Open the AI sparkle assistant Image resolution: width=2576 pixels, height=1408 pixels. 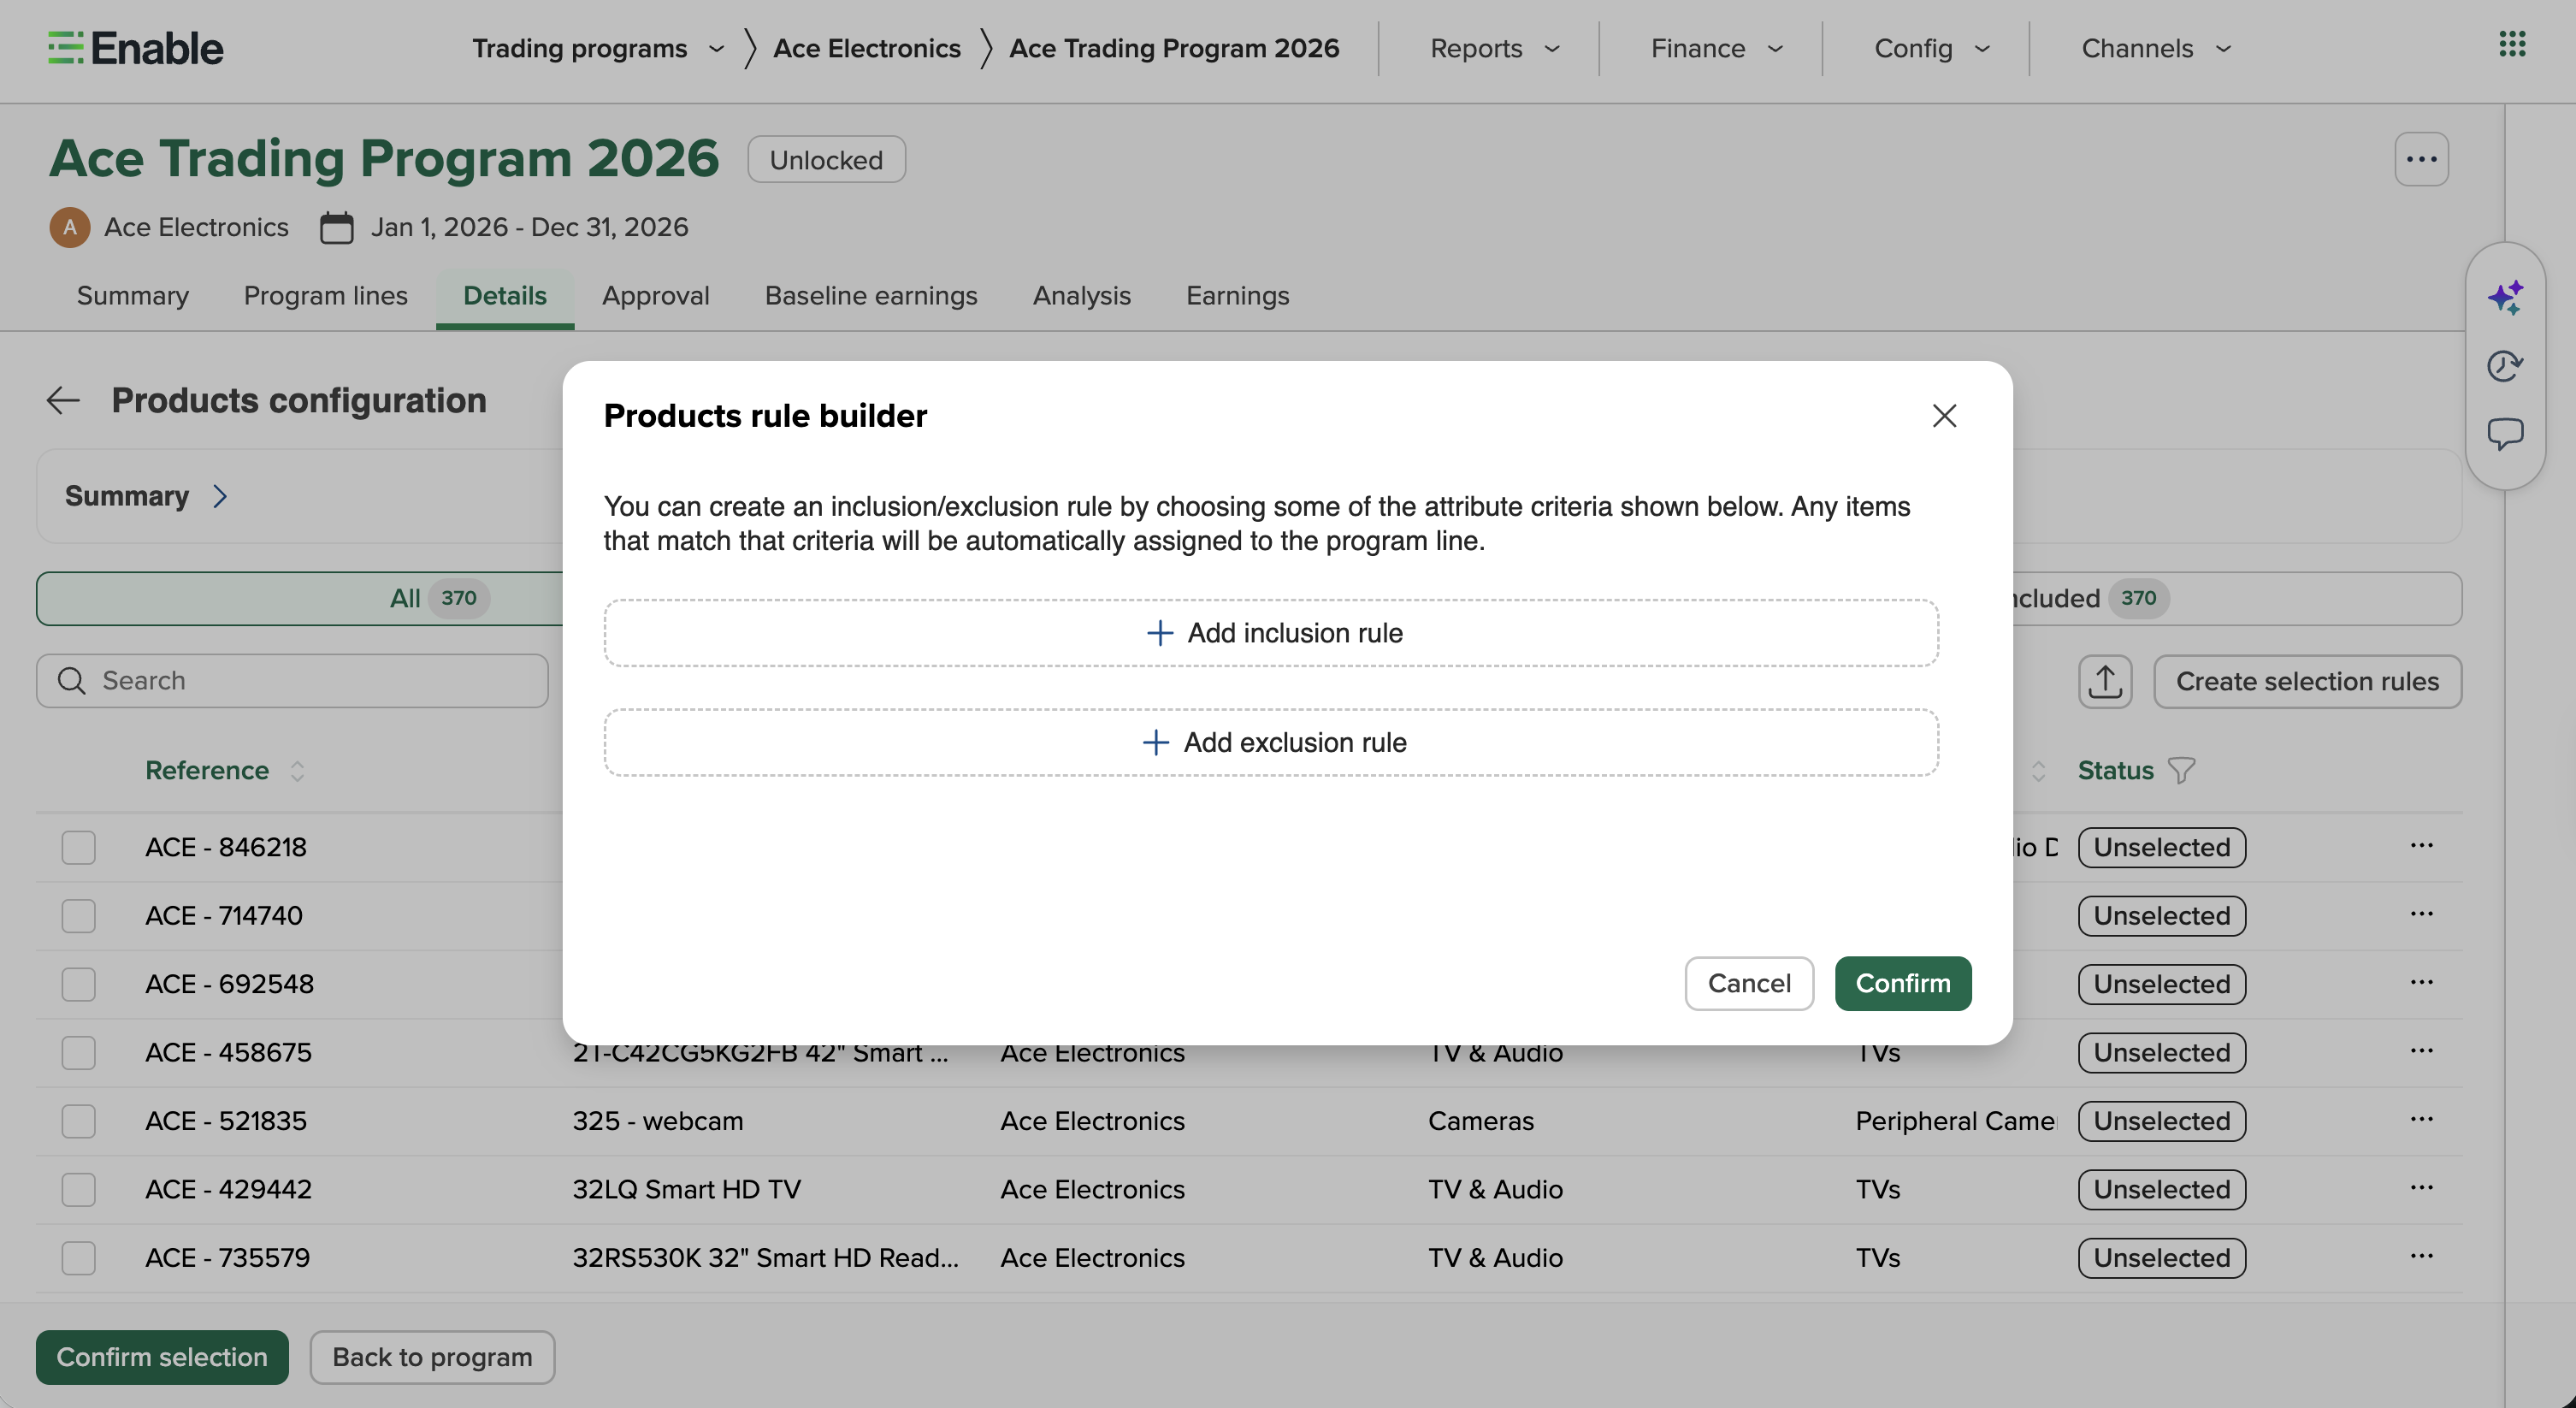[x=2505, y=297]
